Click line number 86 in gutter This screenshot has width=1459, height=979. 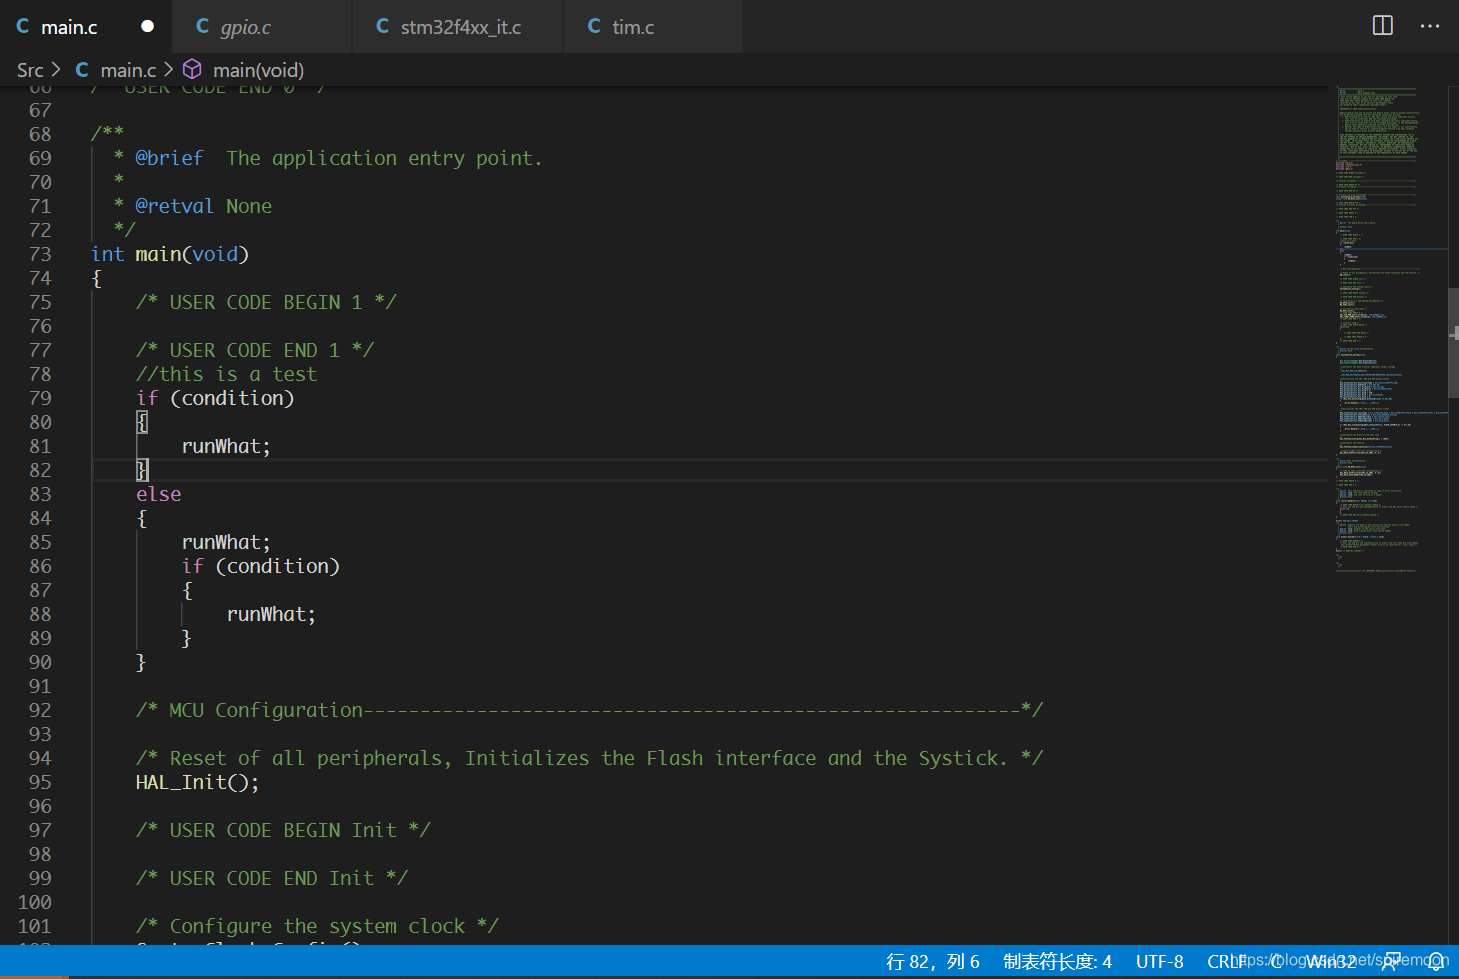coord(40,566)
